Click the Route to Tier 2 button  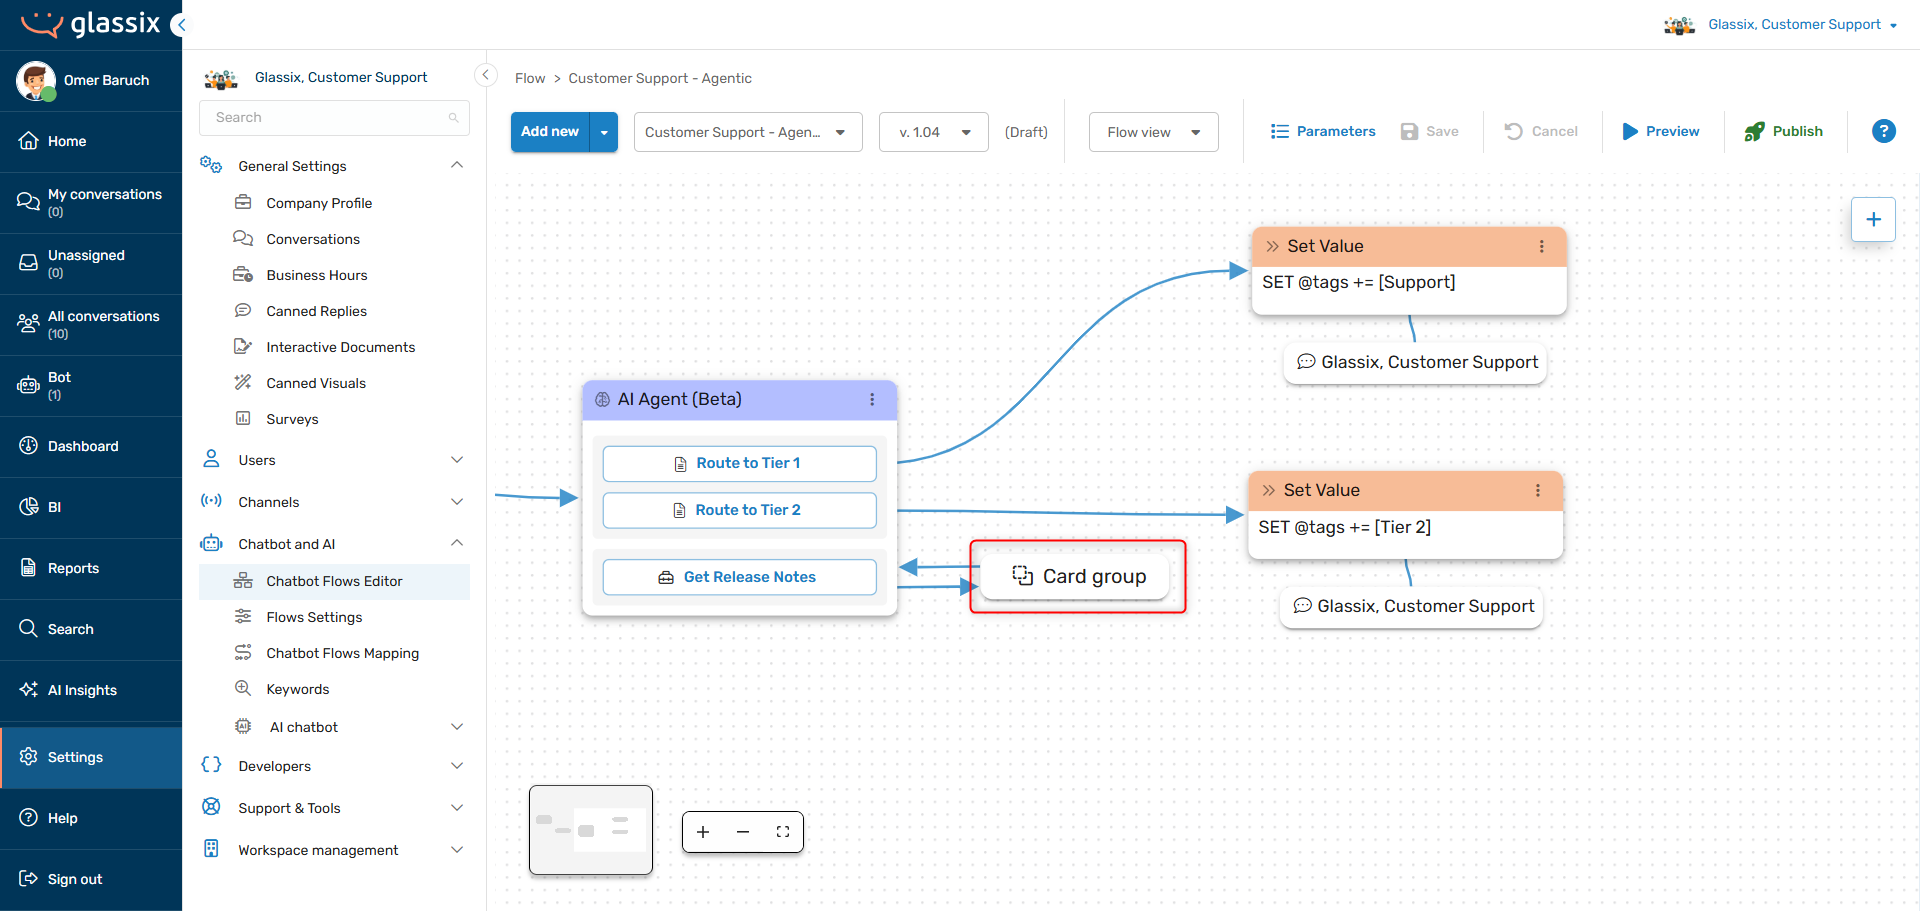tap(740, 510)
